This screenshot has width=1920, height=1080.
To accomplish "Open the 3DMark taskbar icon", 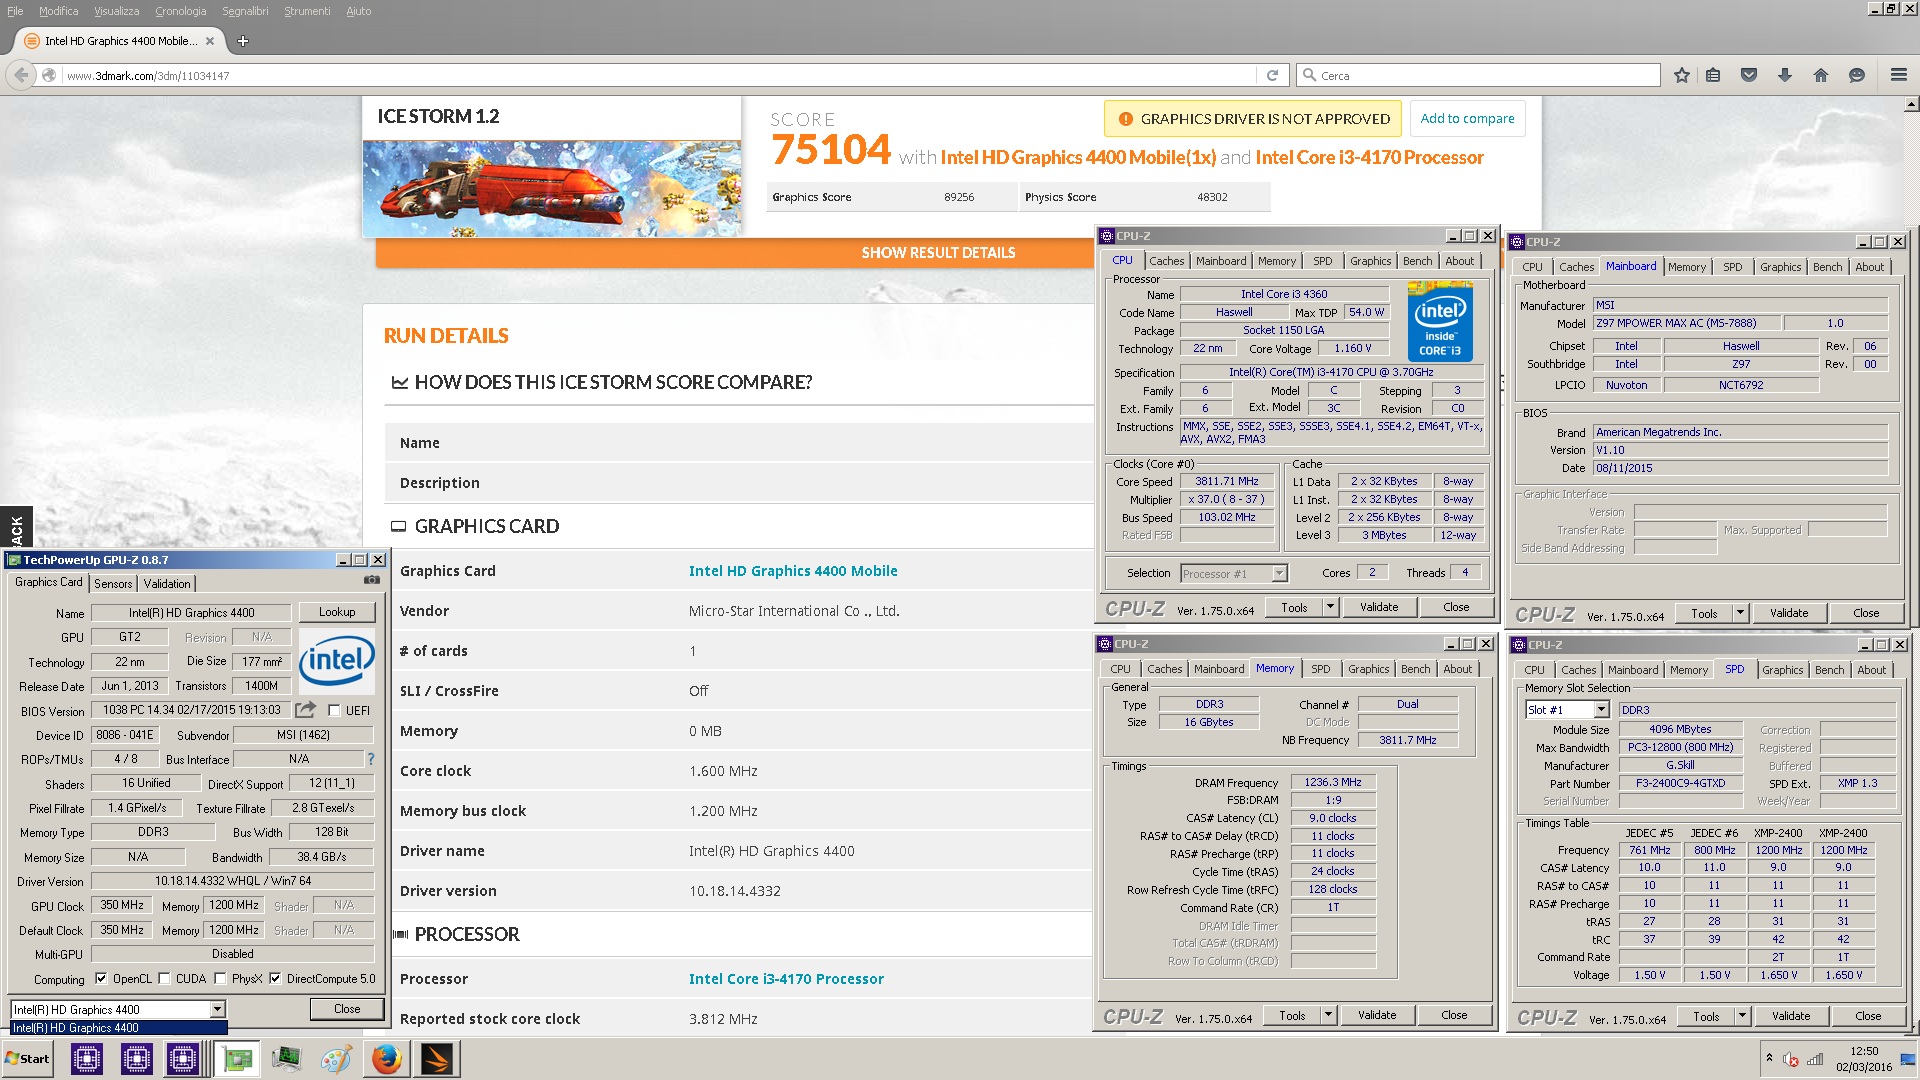I will click(437, 1059).
